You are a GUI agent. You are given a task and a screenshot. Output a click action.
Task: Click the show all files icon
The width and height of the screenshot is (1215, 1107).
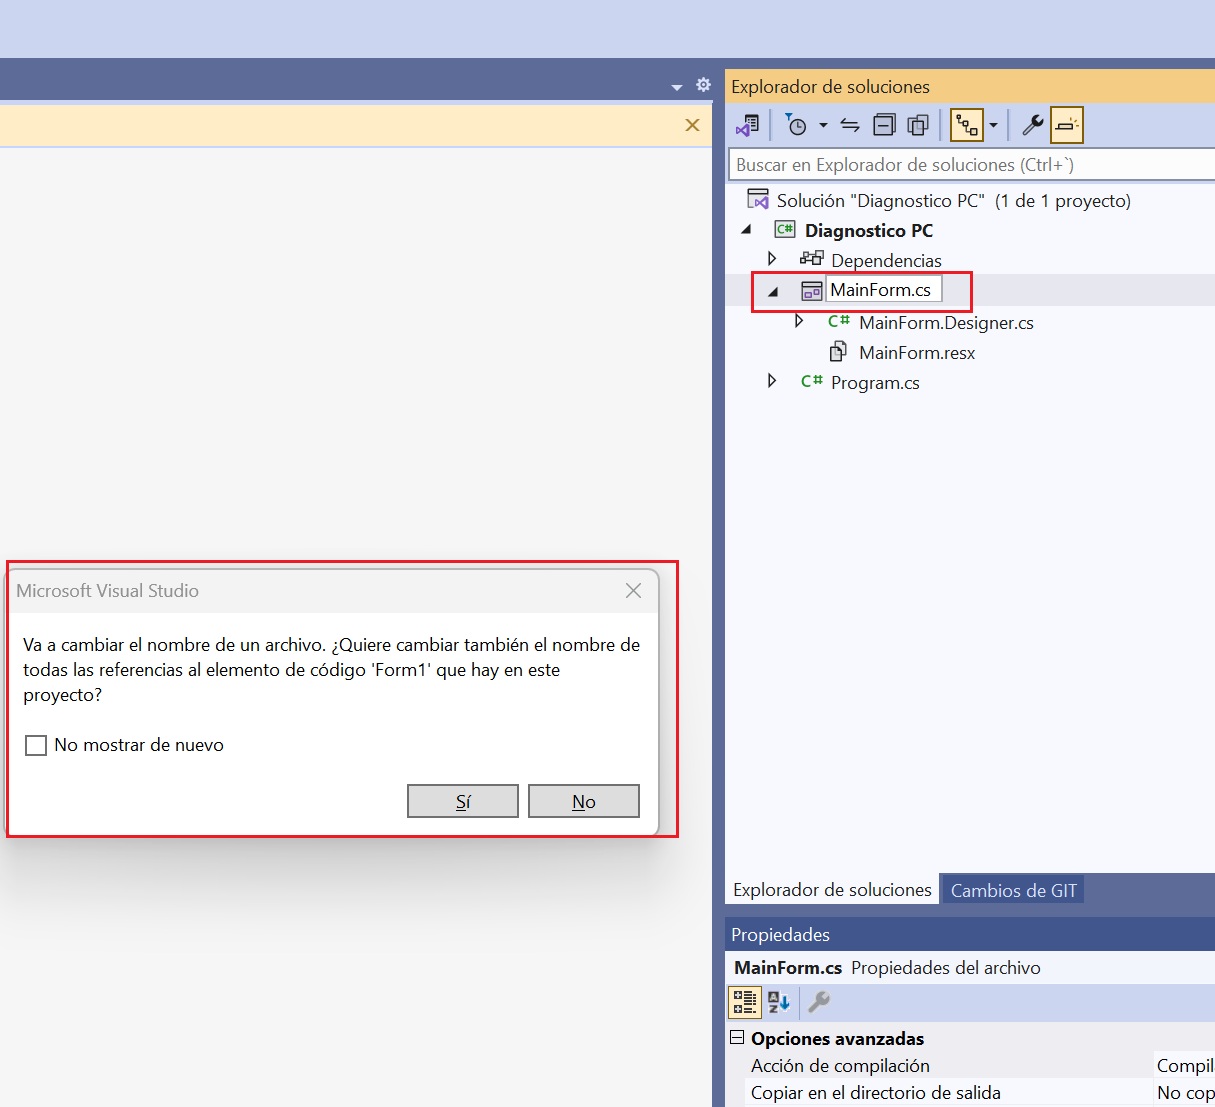[x=917, y=125]
